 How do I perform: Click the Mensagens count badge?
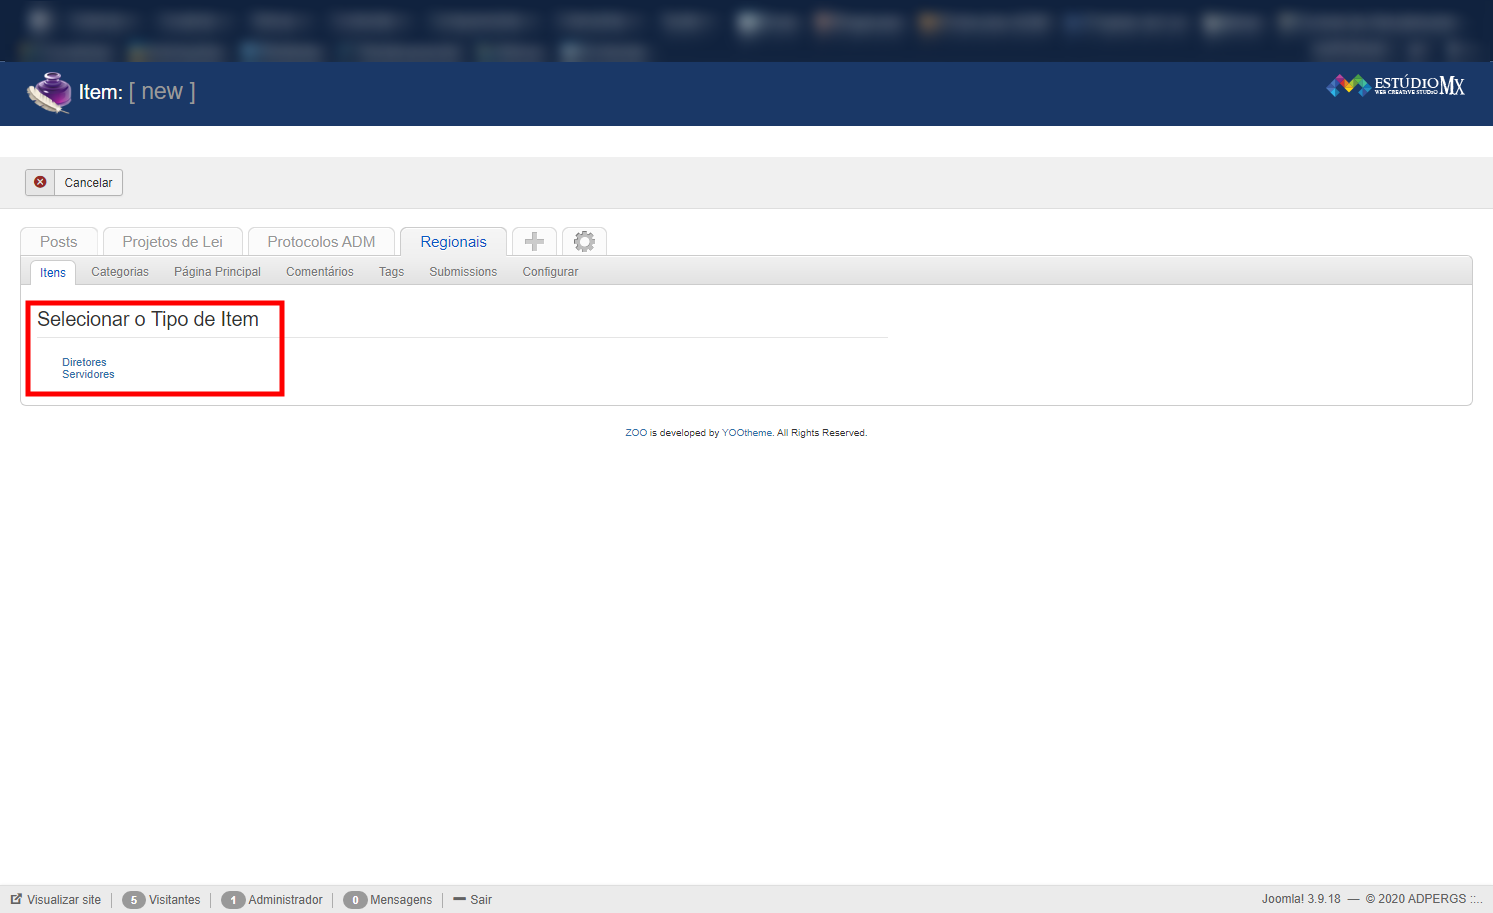(354, 900)
